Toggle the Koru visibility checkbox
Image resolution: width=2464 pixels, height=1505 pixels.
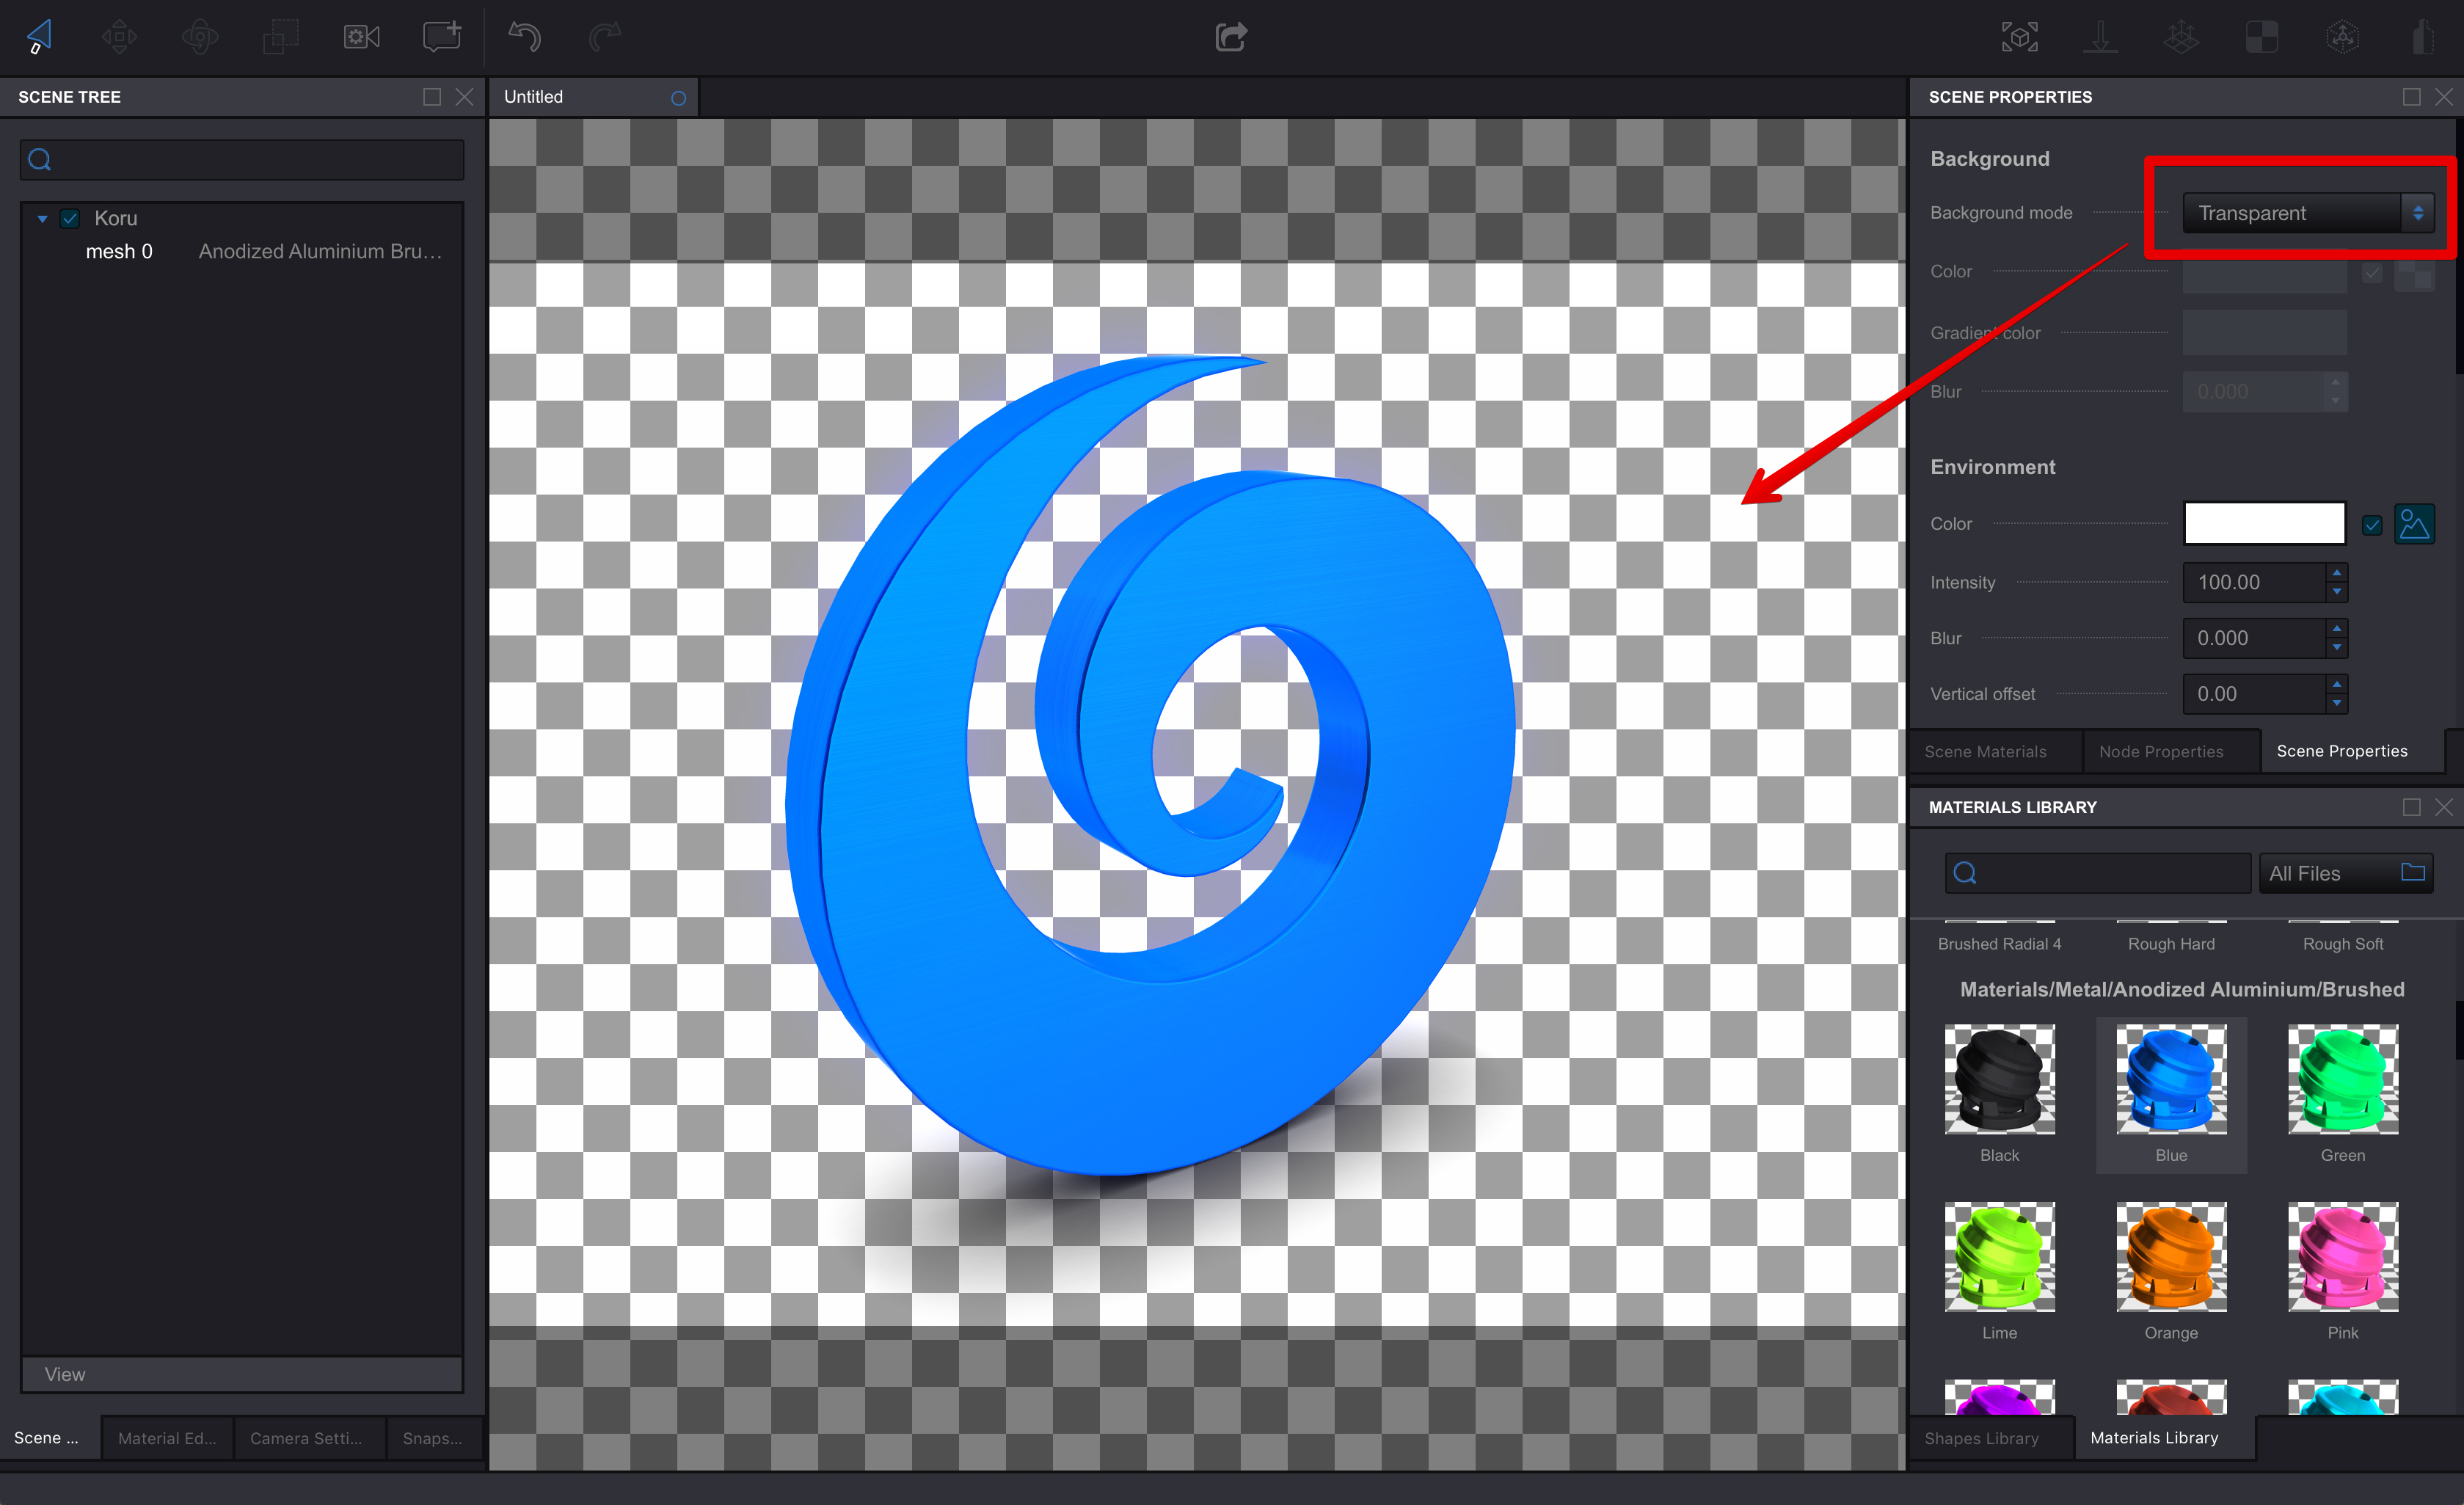pyautogui.click(x=70, y=218)
